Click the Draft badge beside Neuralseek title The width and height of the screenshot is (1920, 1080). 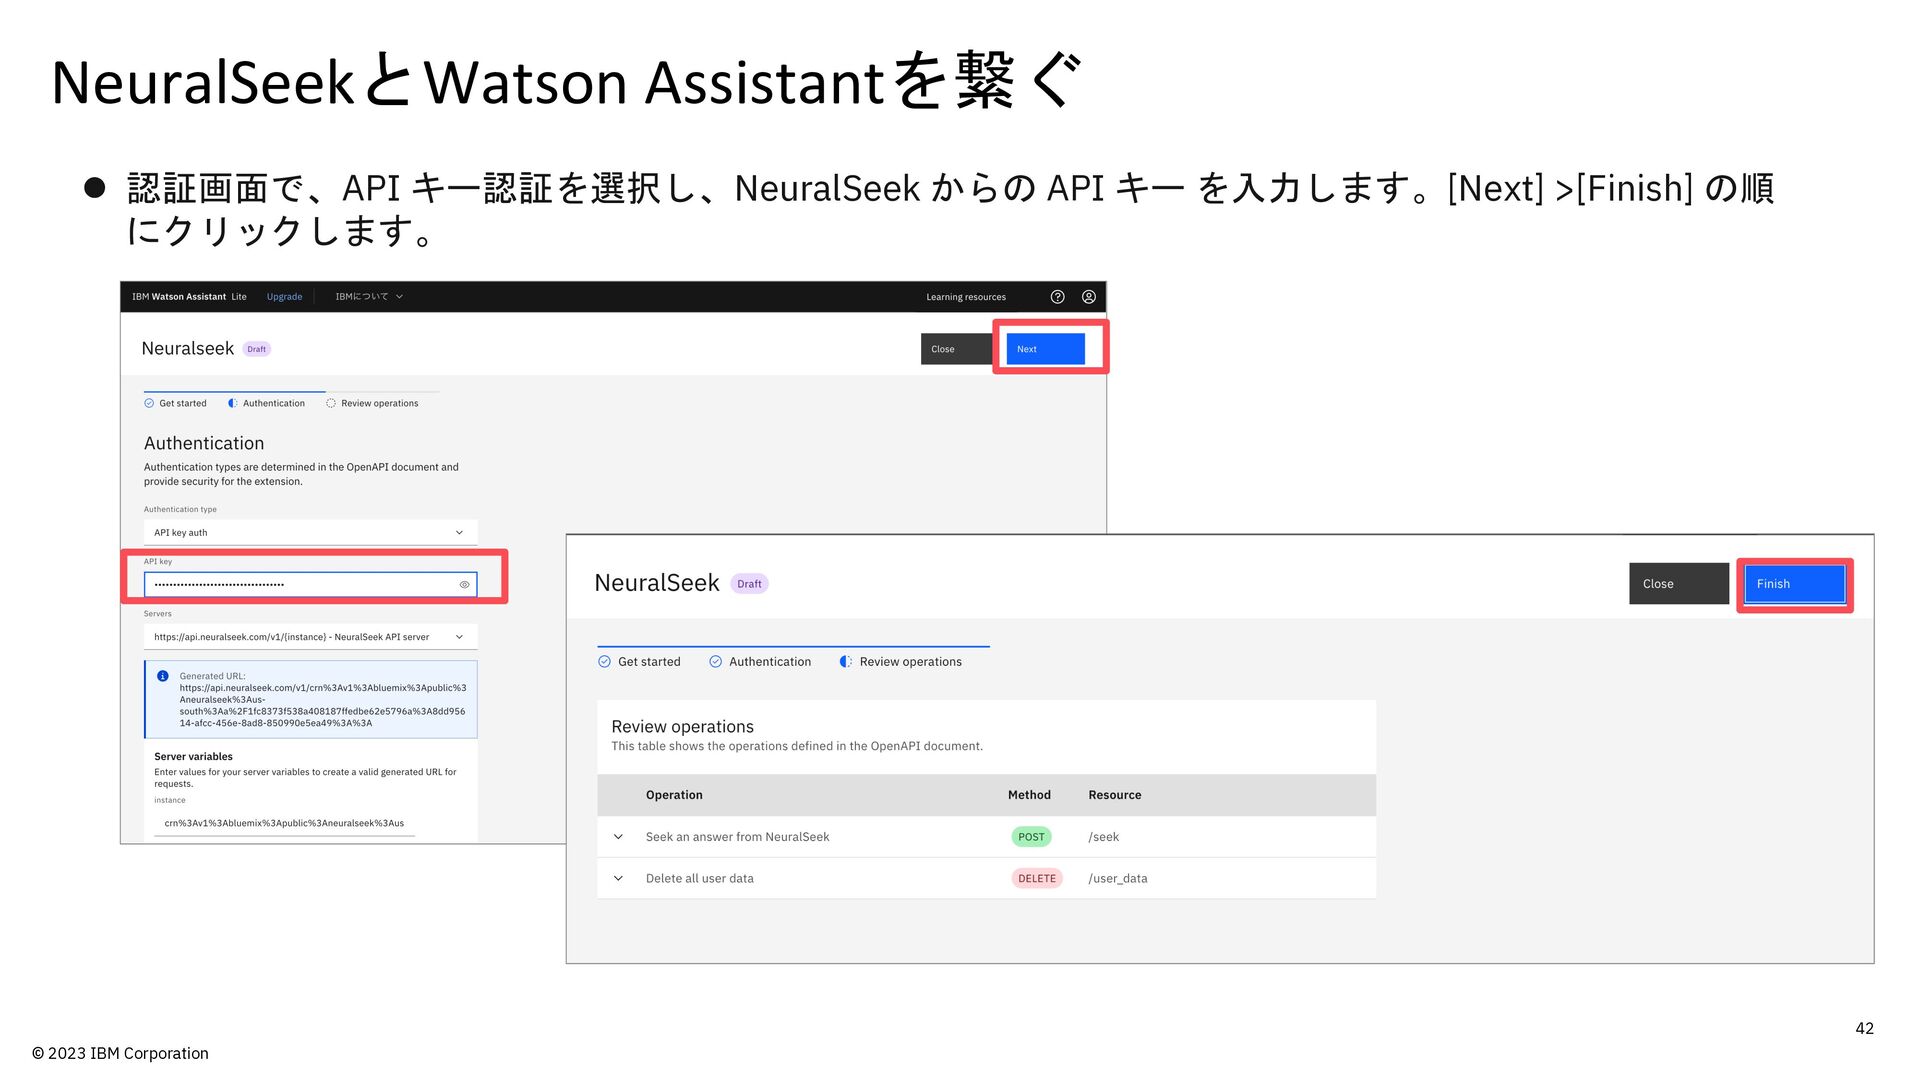(257, 349)
